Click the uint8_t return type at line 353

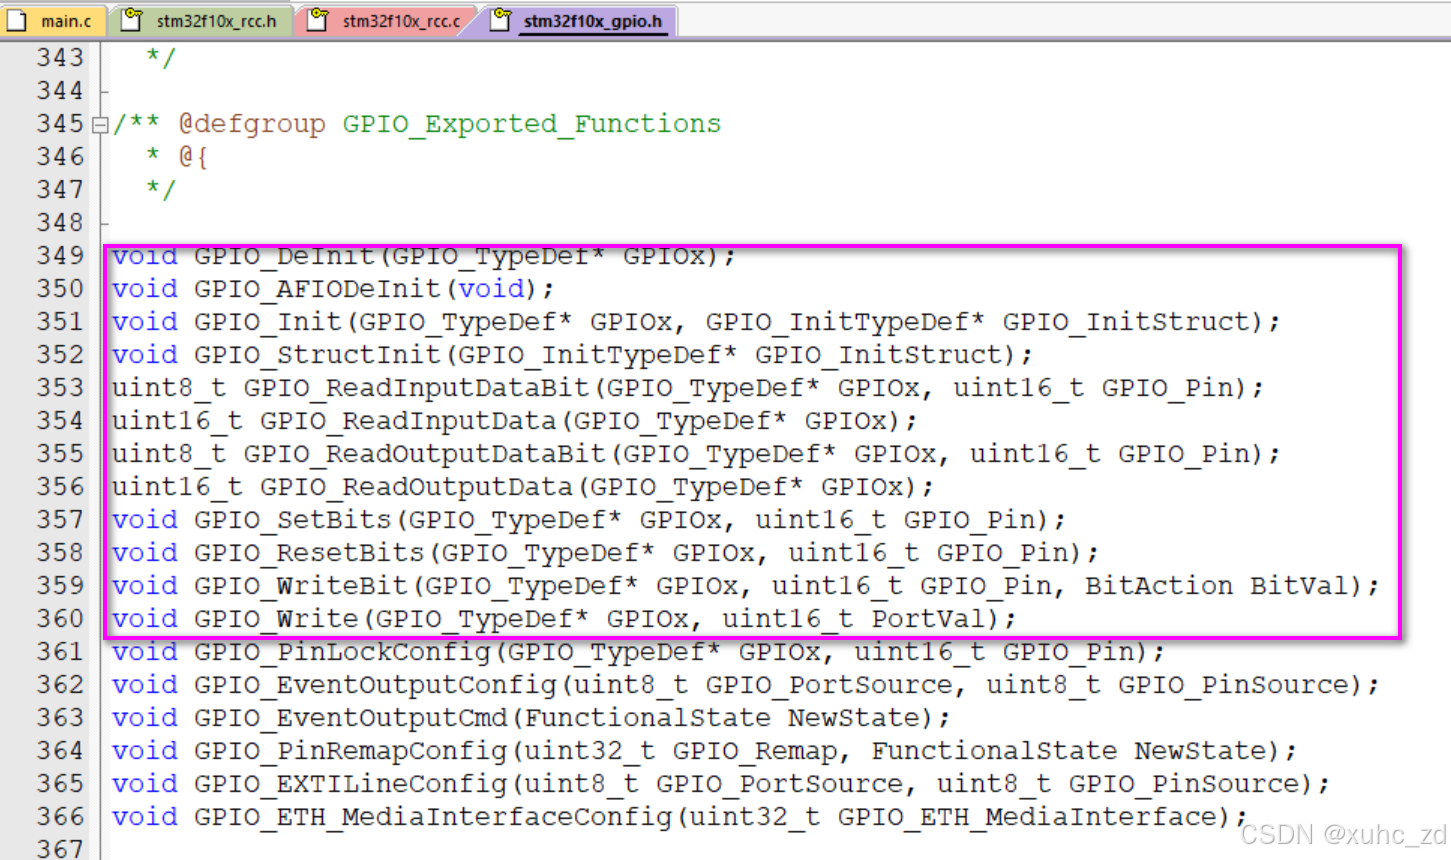[169, 387]
